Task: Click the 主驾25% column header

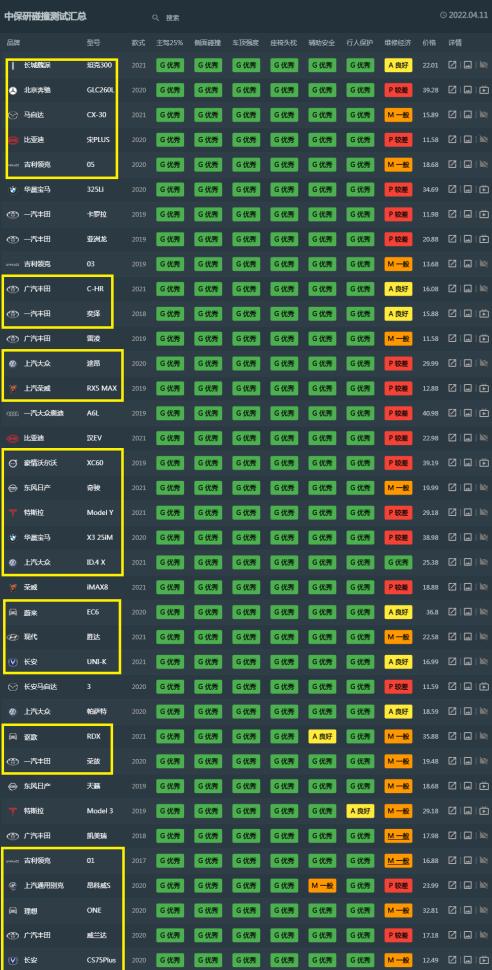Action: (x=170, y=43)
